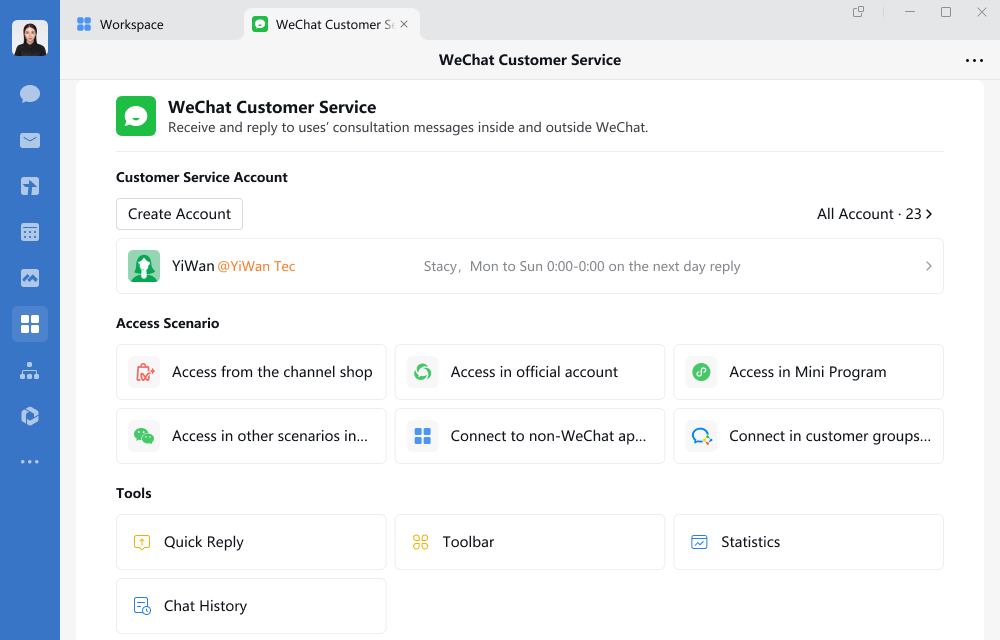Open the Calendar icon in sidebar

pos(30,232)
